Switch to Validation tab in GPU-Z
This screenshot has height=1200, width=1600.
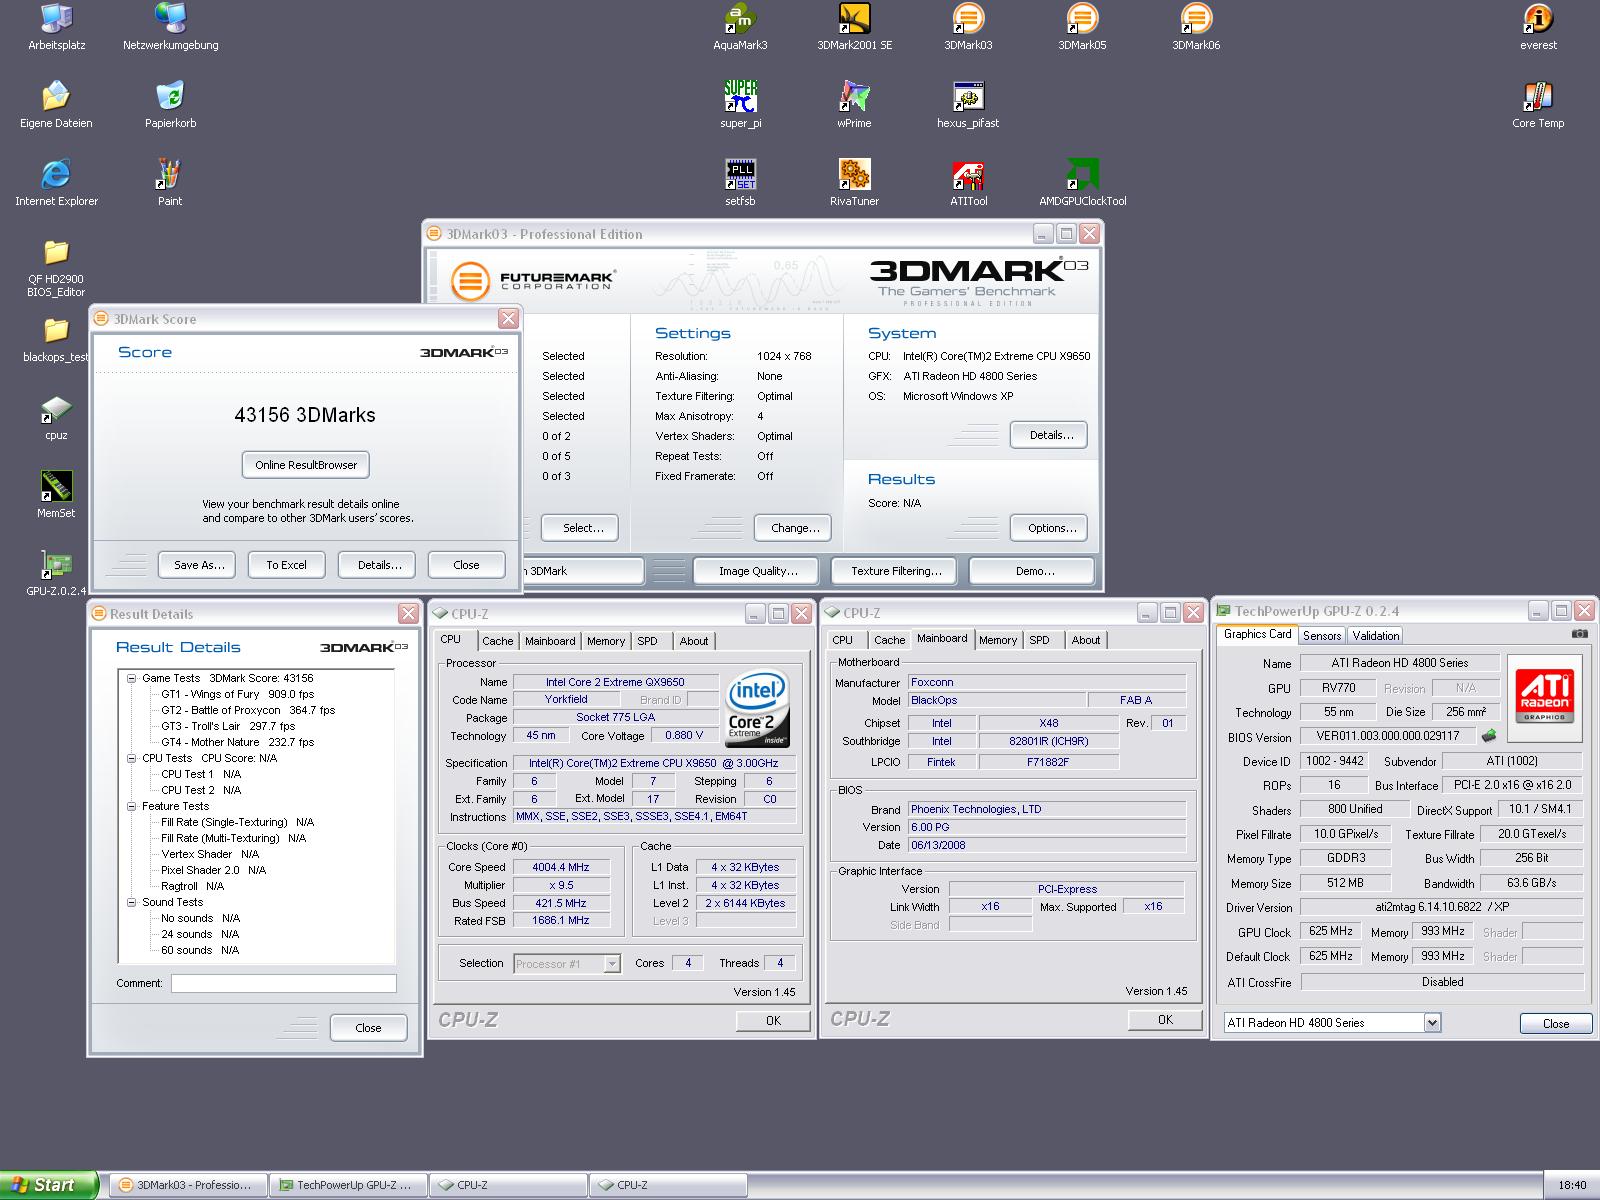(x=1376, y=636)
